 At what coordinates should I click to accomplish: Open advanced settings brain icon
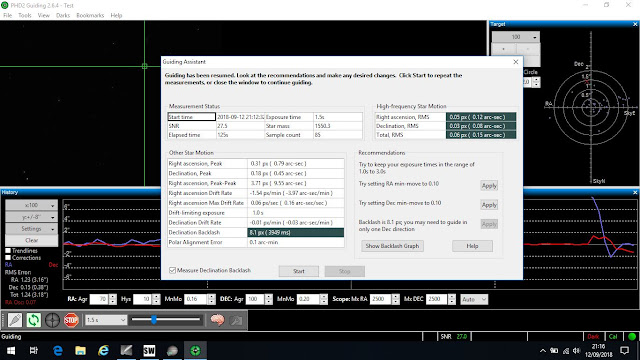pos(217,320)
